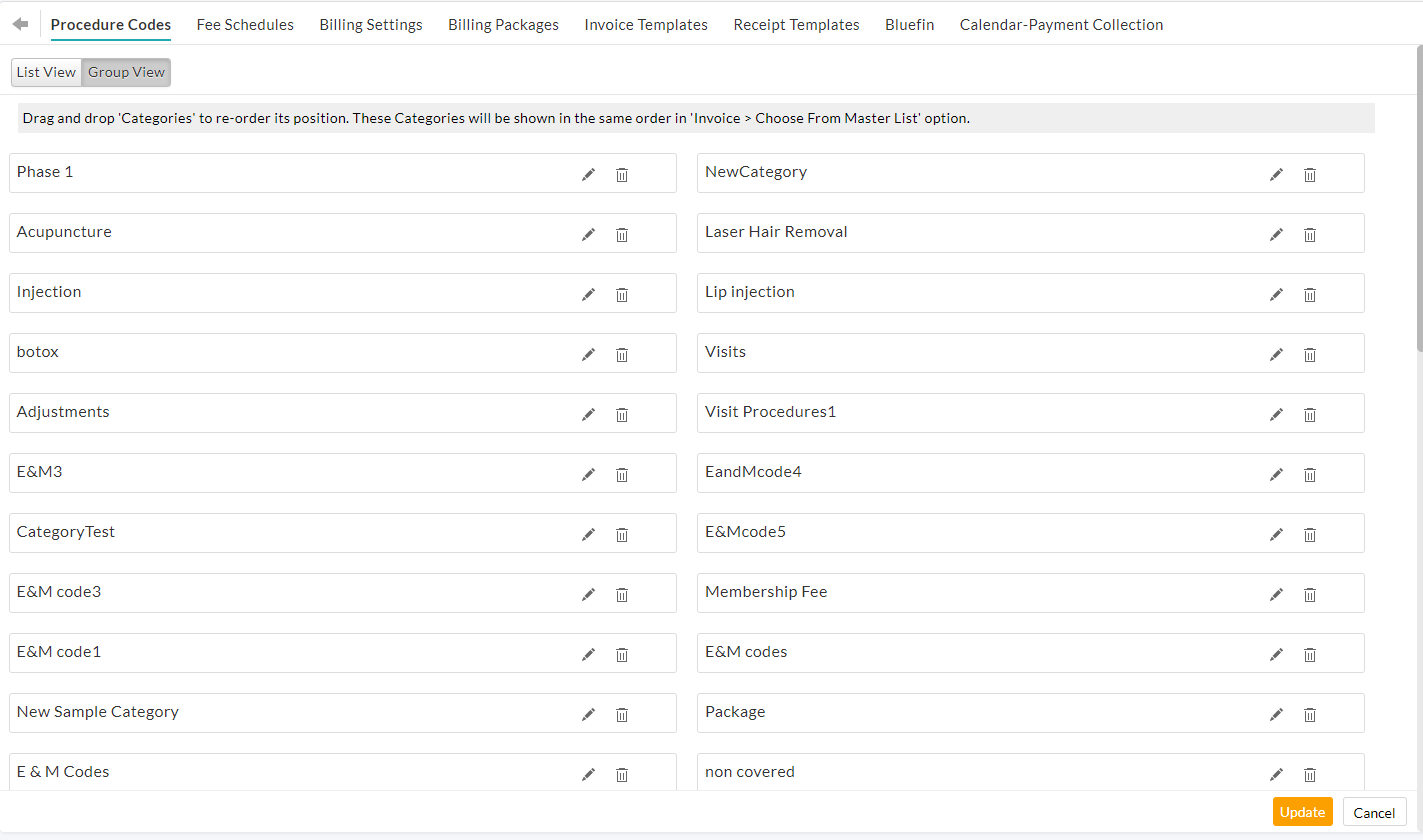Edit the Membership Fee category
Viewport: 1423px width, 840px height.
[x=1276, y=594]
